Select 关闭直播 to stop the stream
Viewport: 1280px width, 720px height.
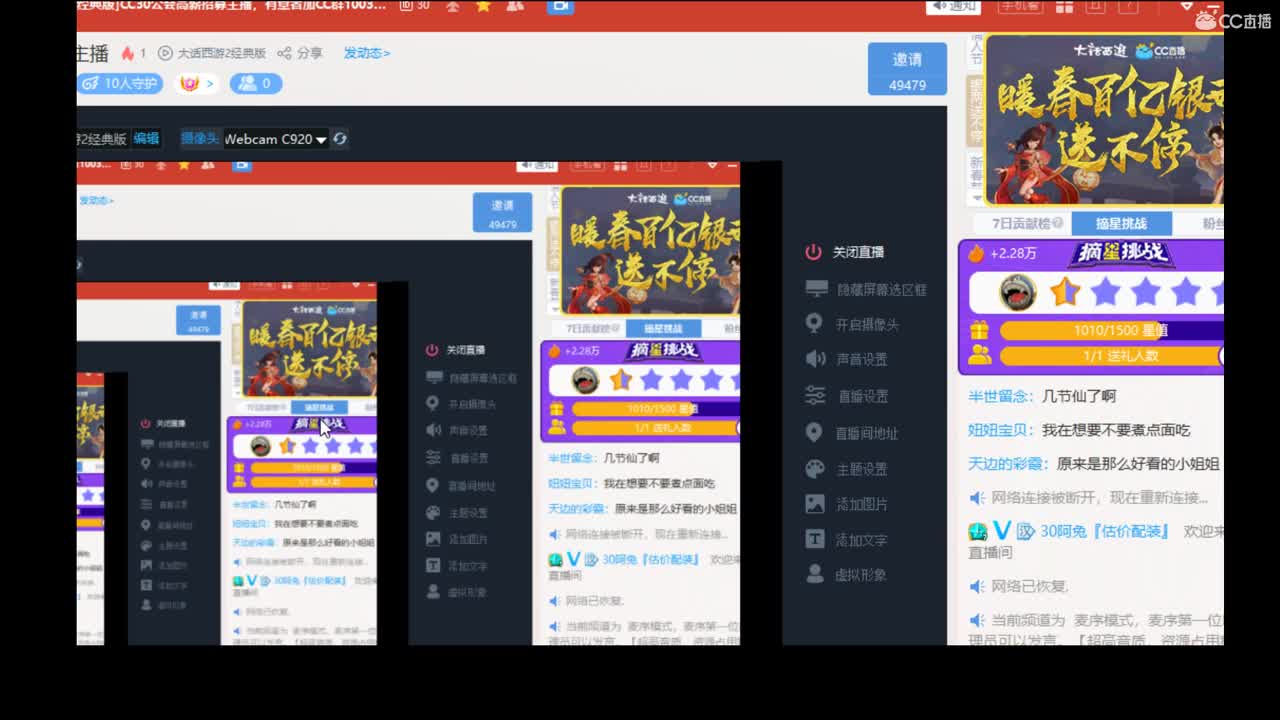coord(858,252)
